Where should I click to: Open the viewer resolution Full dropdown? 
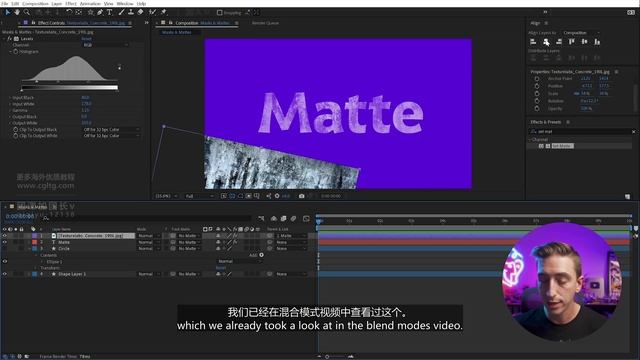pos(199,196)
